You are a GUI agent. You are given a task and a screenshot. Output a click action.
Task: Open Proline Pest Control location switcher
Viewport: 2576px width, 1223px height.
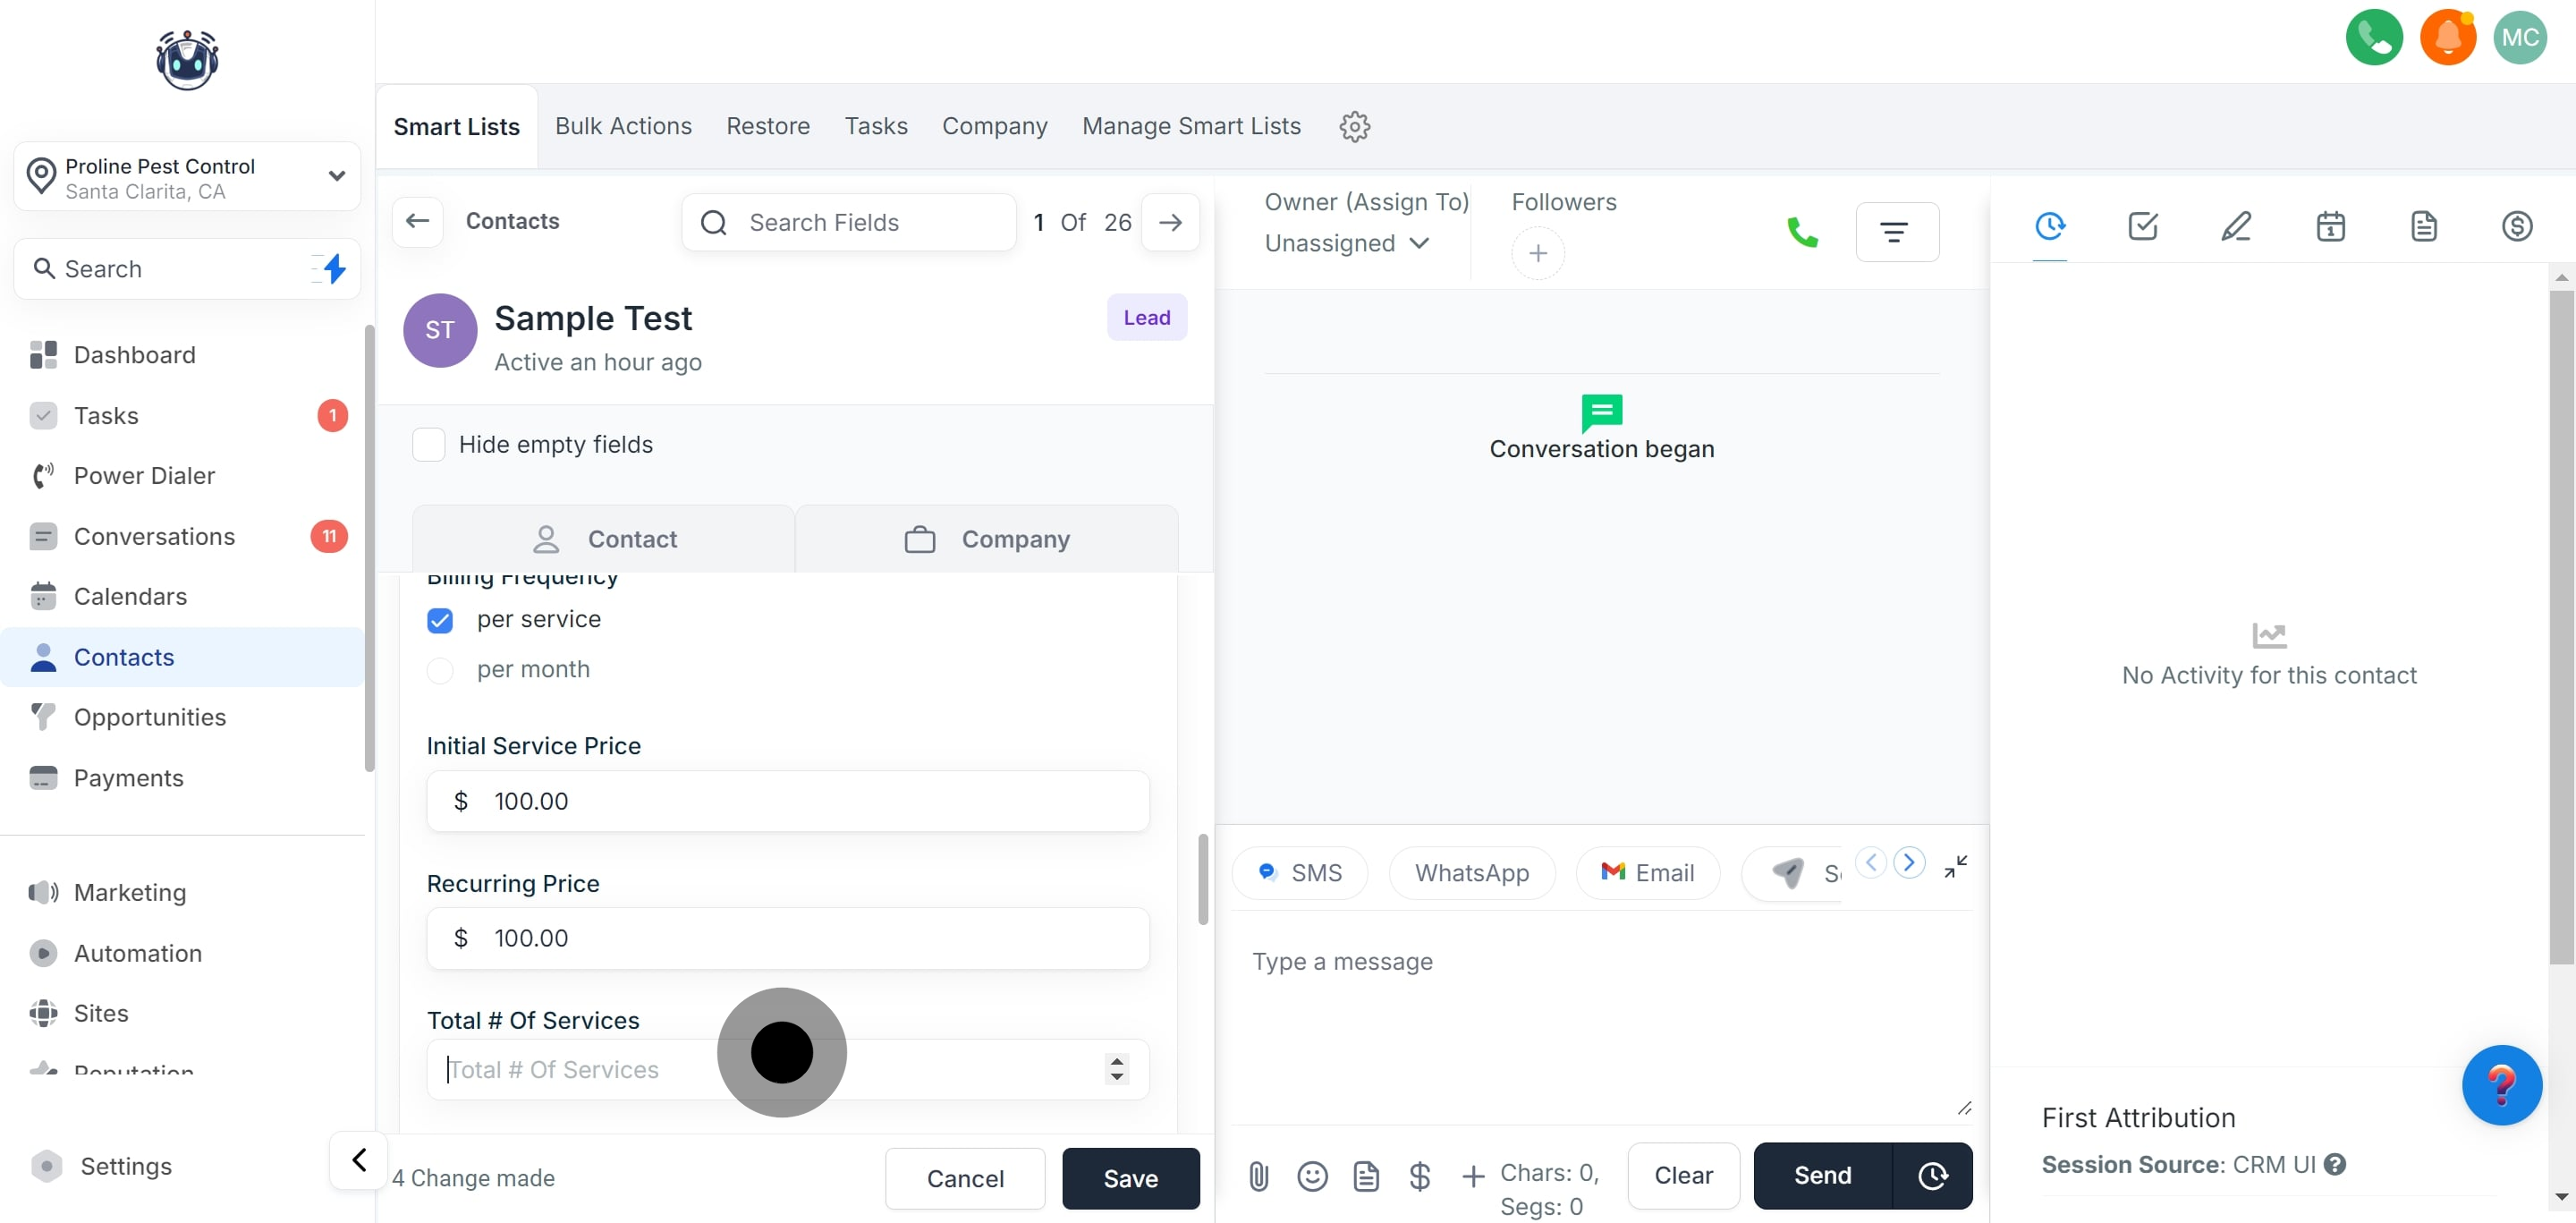(187, 178)
